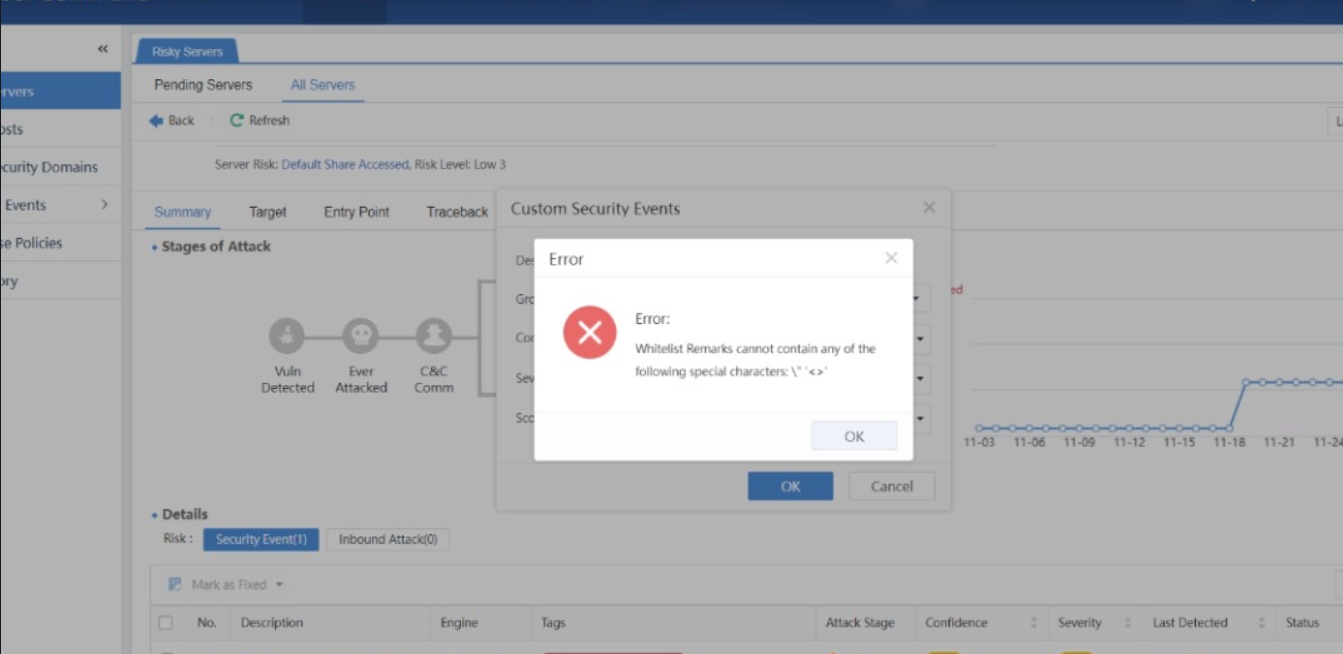Viewport: 1343px width, 654px height.
Task: Select the Inbound Attack(0) filter
Action: click(x=387, y=540)
